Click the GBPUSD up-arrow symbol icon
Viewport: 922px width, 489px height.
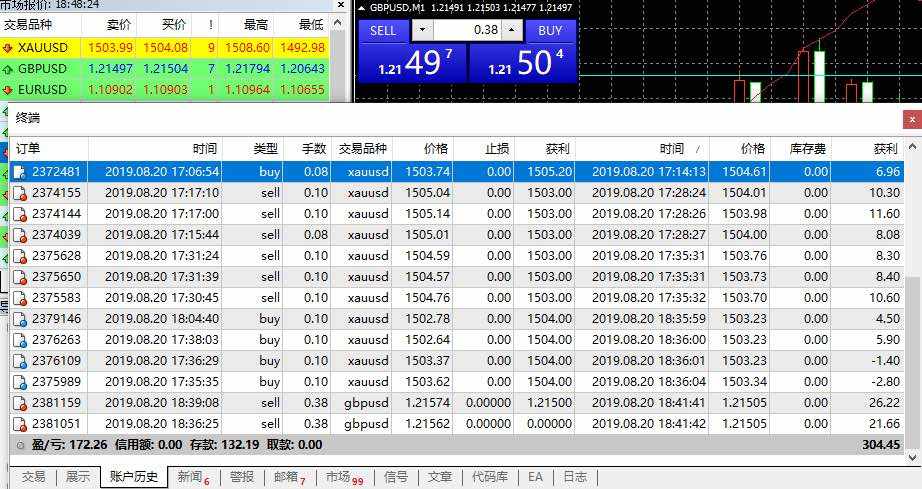(x=8, y=69)
